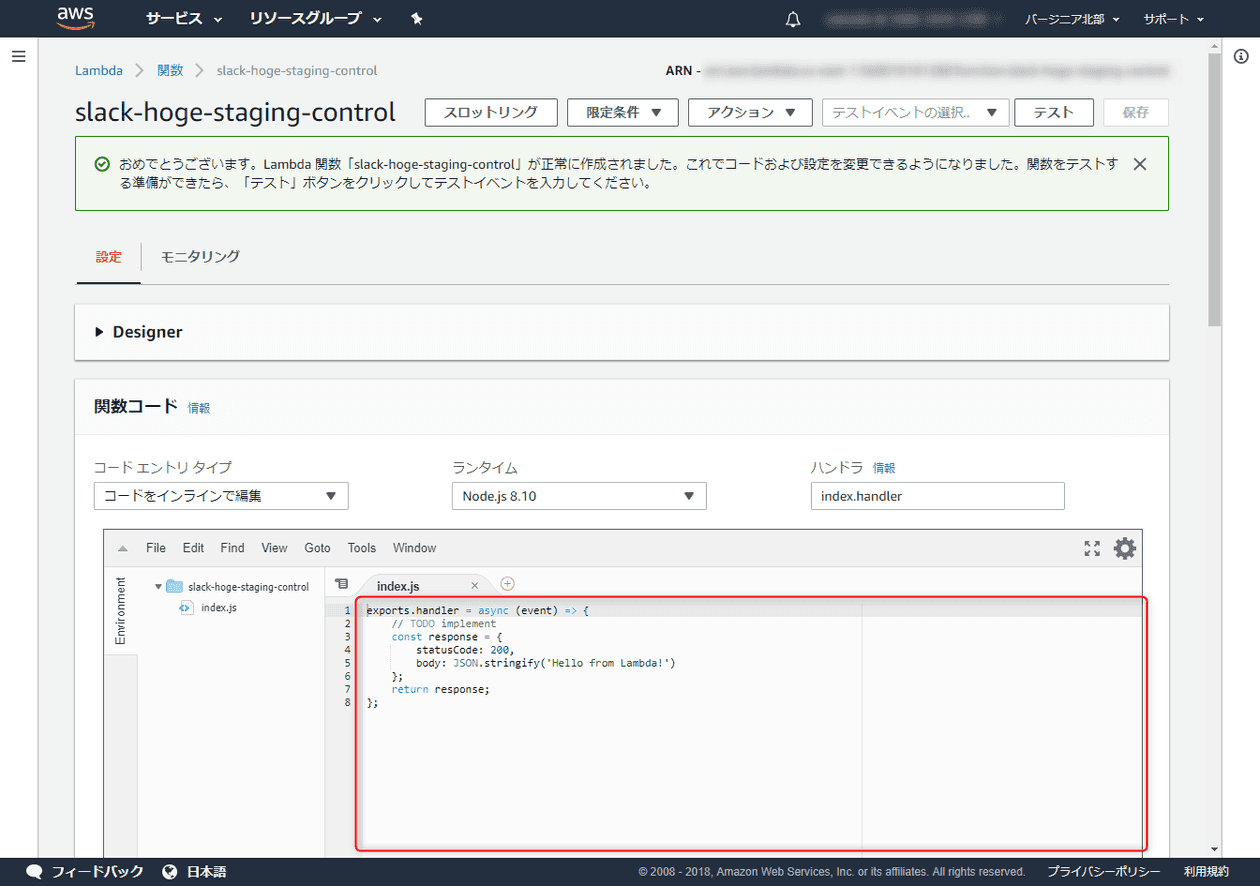Open the アクション dropdown

coord(750,112)
